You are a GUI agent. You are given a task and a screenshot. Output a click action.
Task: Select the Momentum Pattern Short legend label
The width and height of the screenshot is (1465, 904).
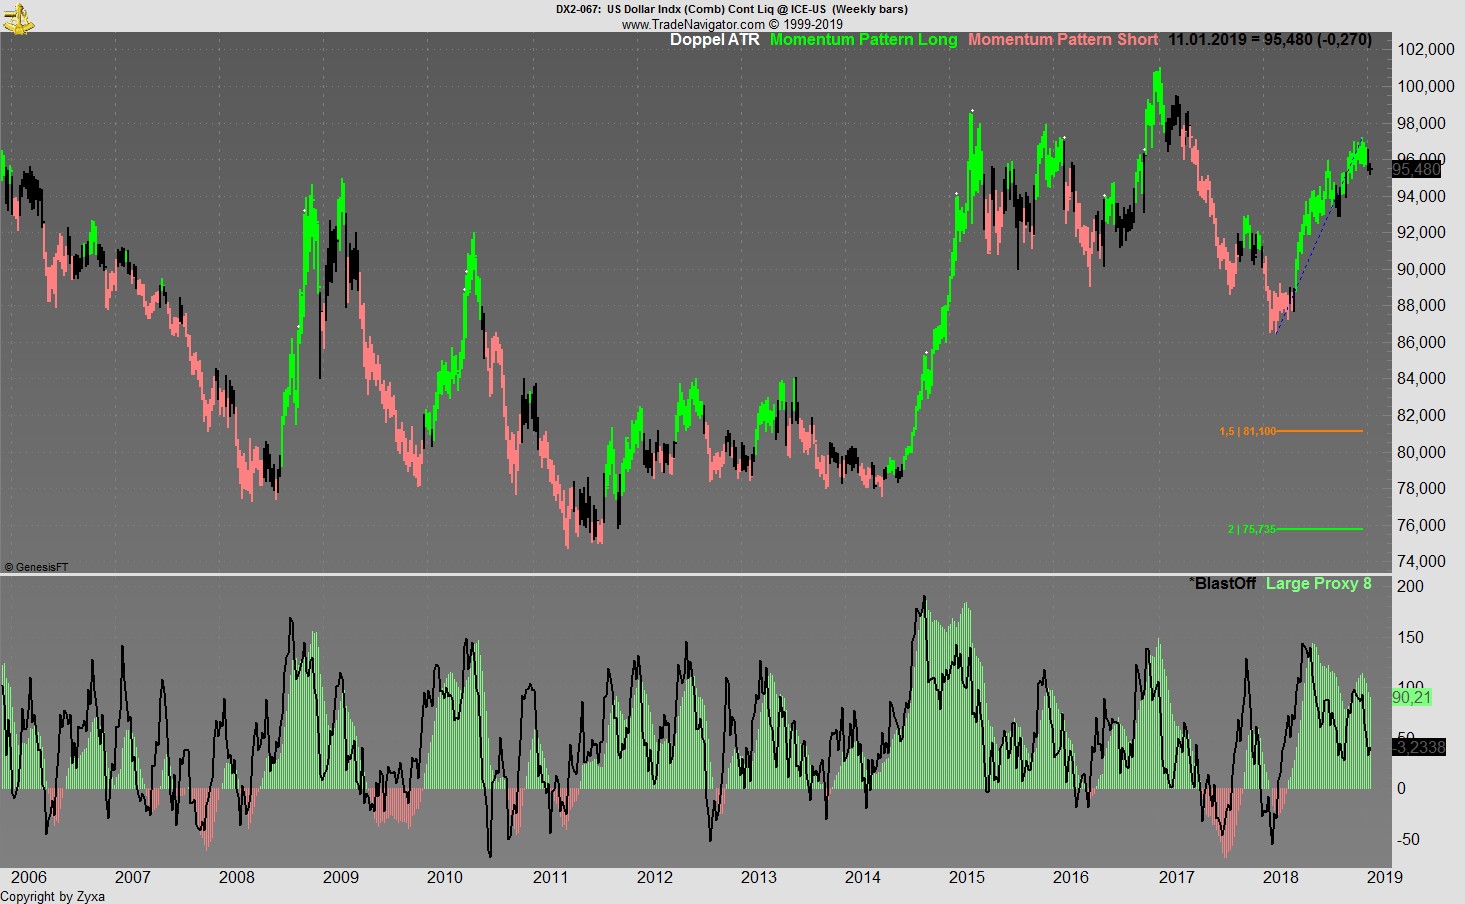pyautogui.click(x=1063, y=40)
